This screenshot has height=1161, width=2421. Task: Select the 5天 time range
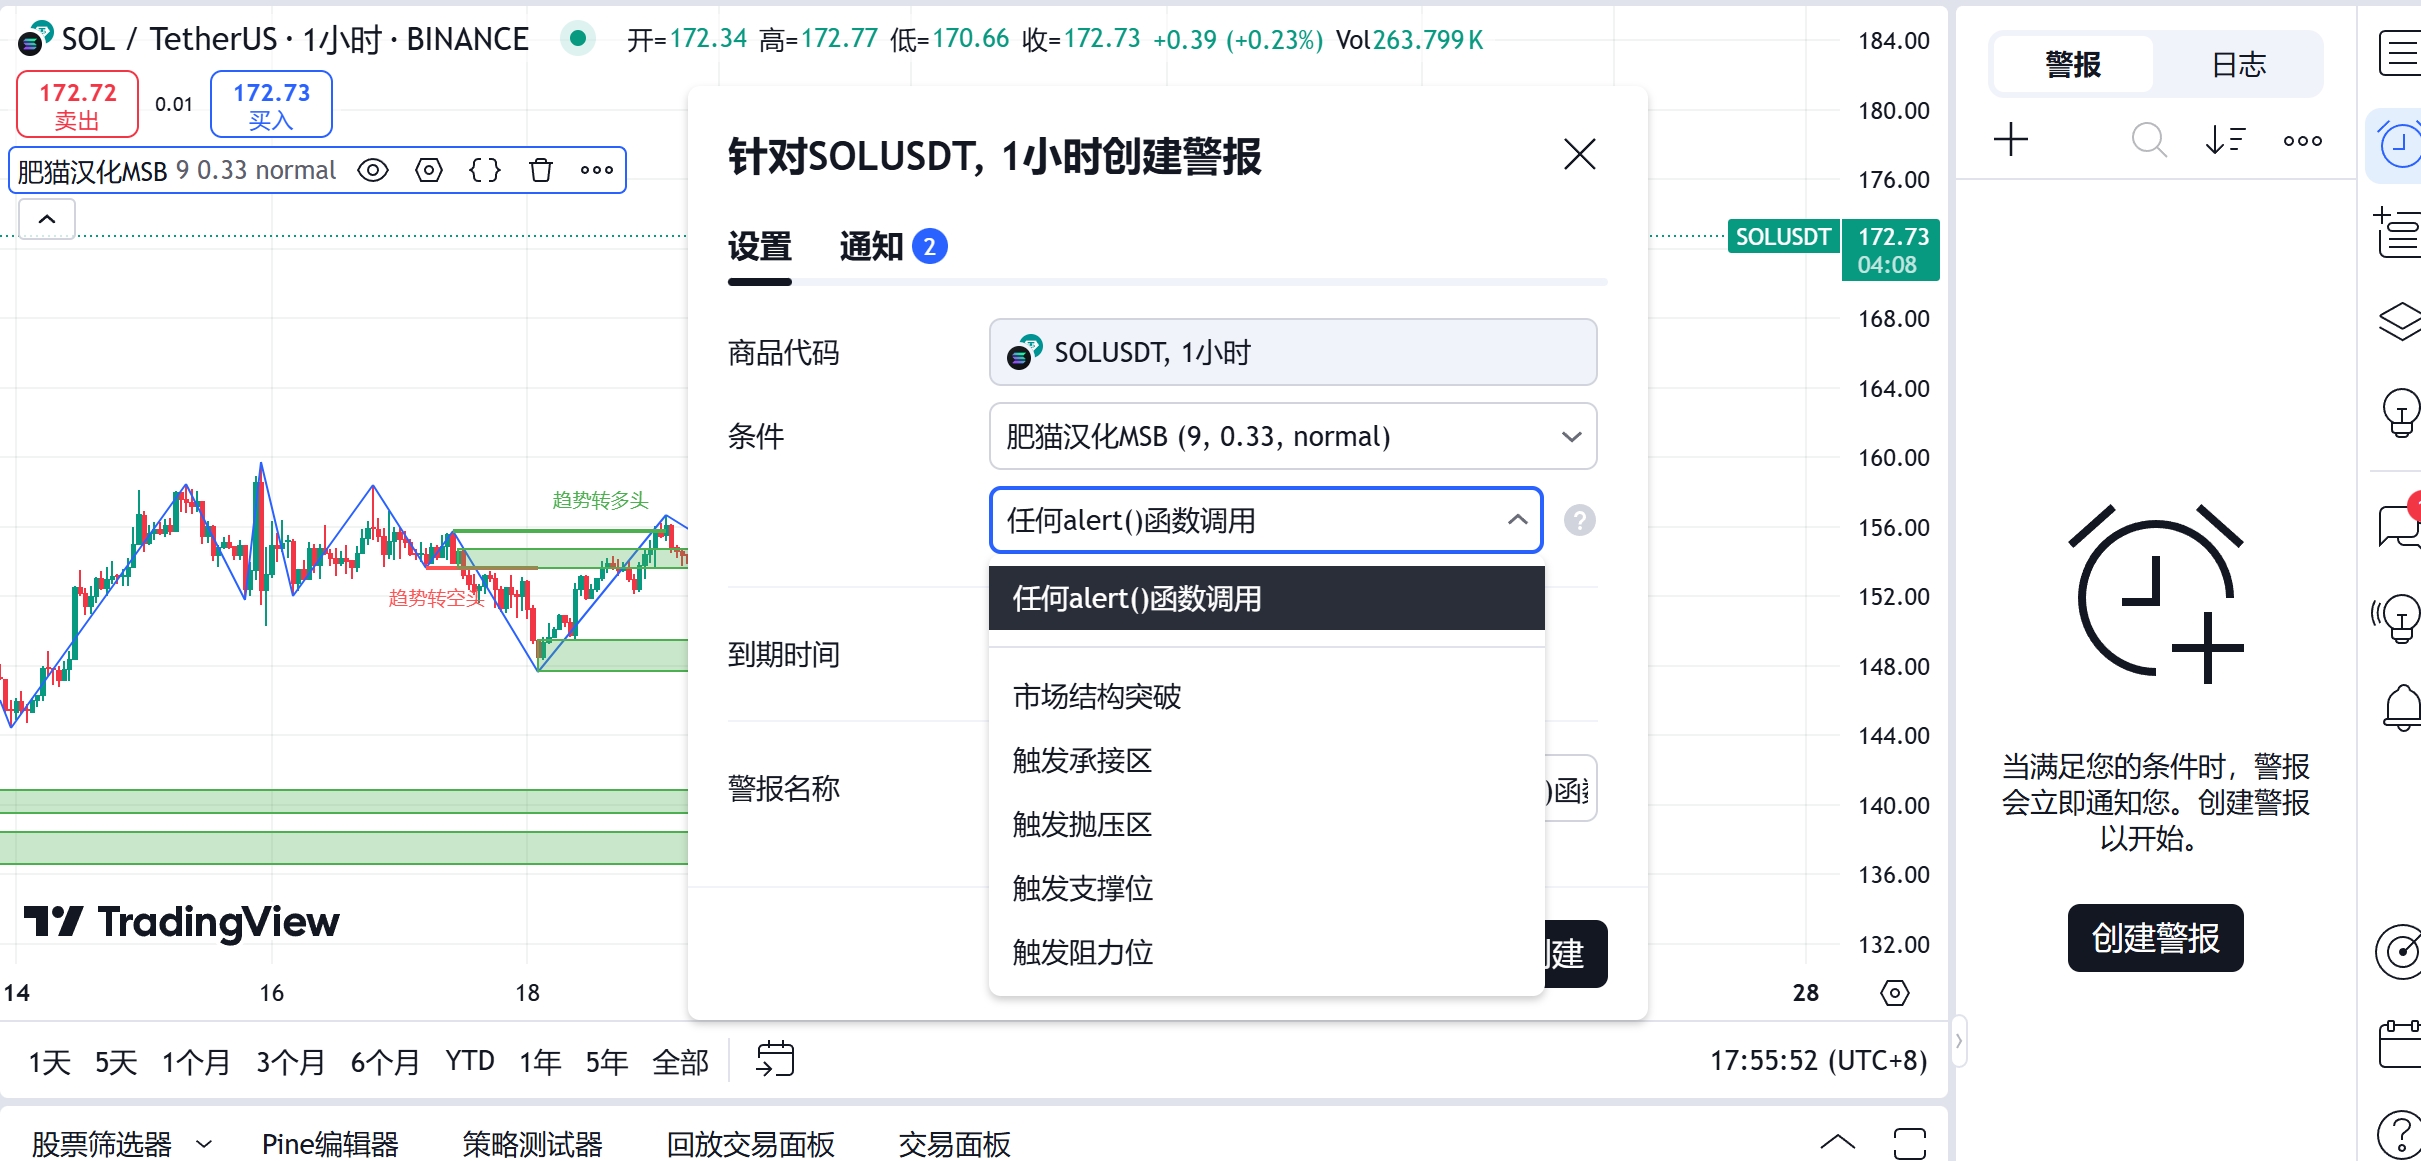[x=116, y=1061]
